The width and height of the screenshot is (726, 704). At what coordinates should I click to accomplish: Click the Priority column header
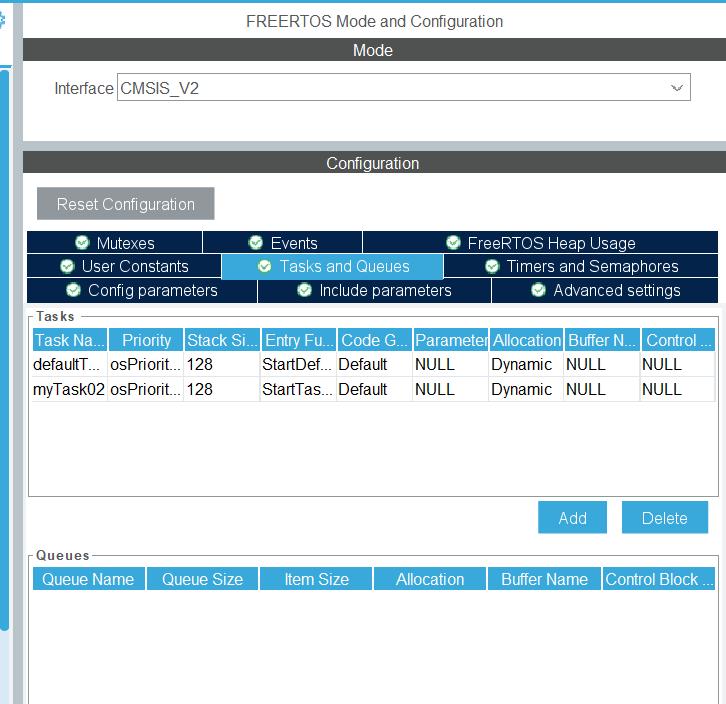point(146,340)
